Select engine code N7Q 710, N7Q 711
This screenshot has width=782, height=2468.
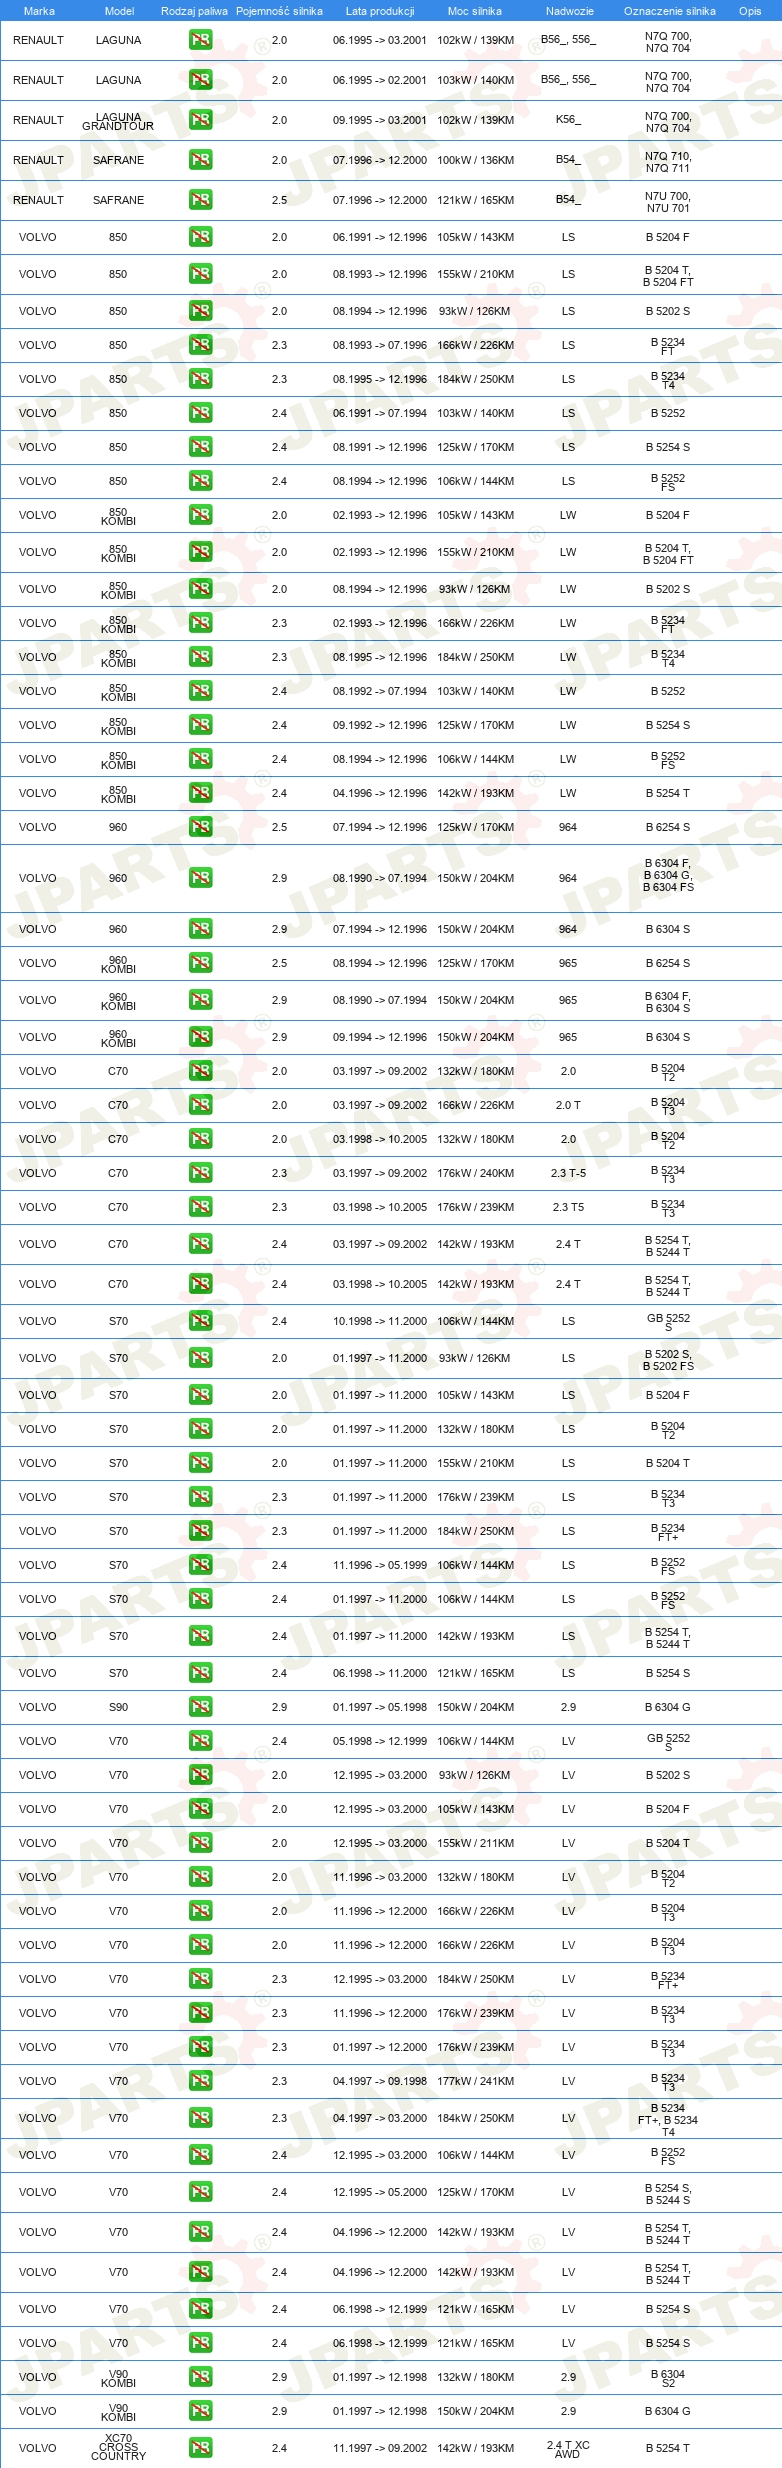(668, 162)
